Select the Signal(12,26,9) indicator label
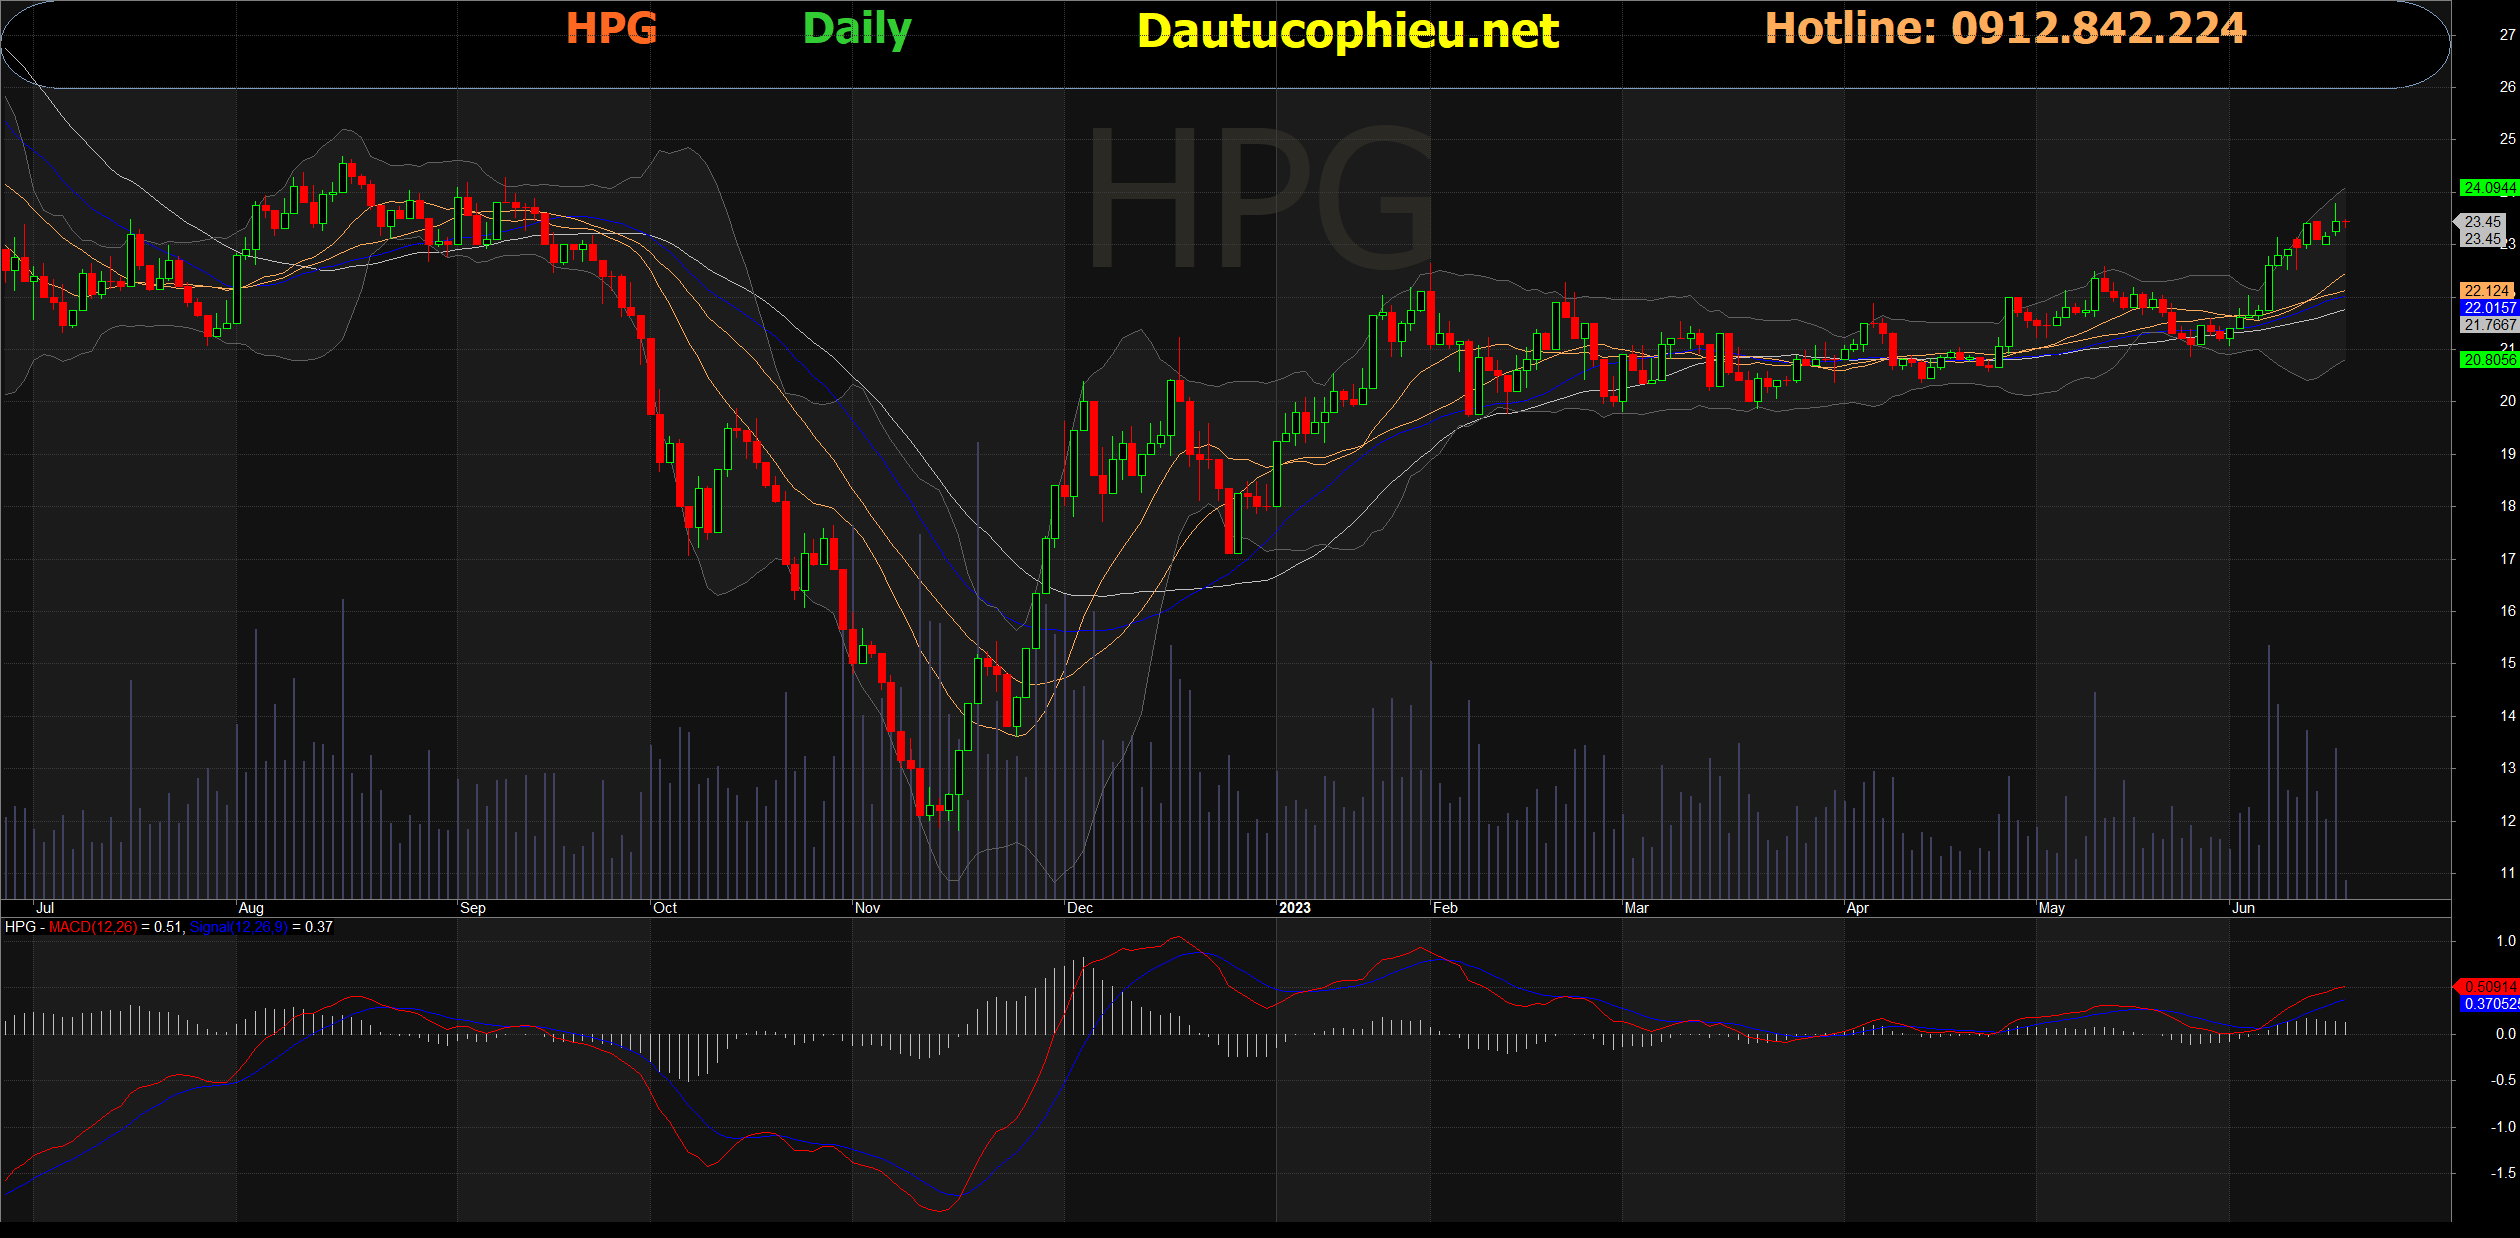This screenshot has width=2520, height=1238. (239, 927)
